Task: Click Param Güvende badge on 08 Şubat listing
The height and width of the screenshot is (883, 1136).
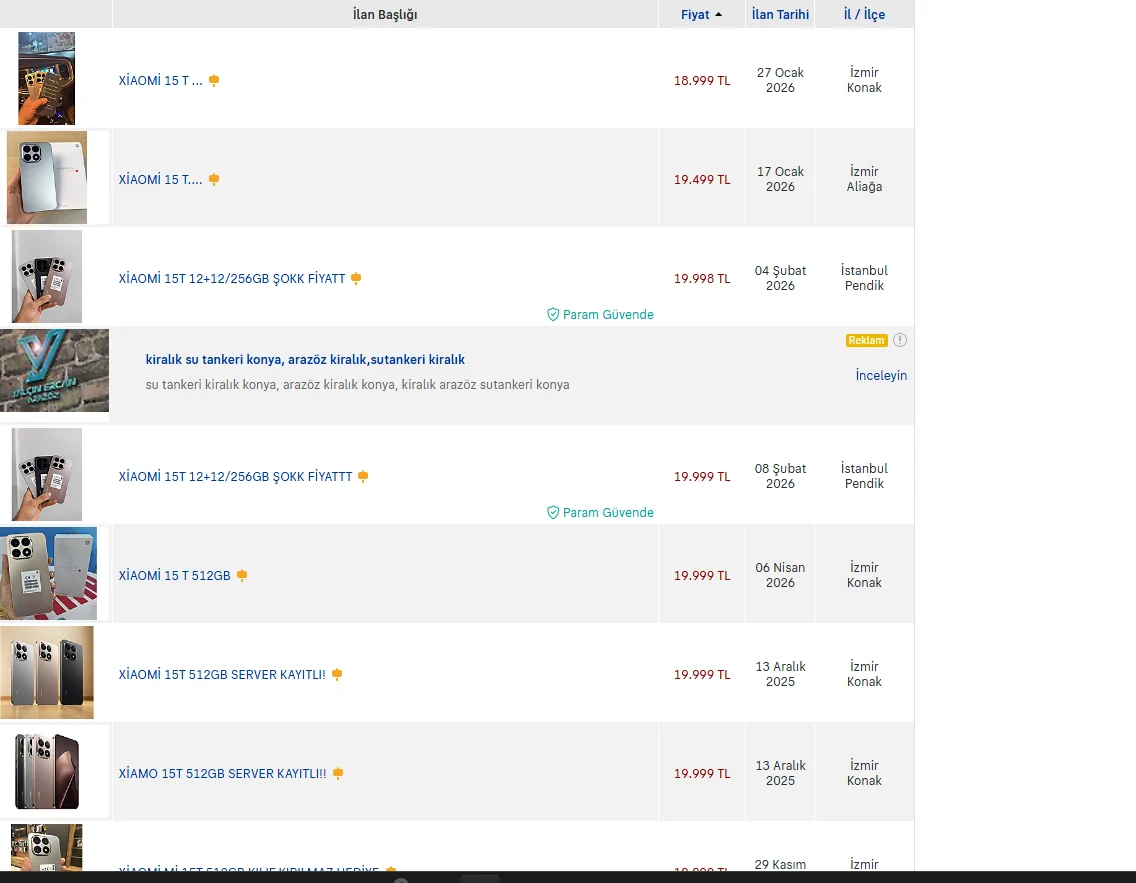Action: coord(600,512)
